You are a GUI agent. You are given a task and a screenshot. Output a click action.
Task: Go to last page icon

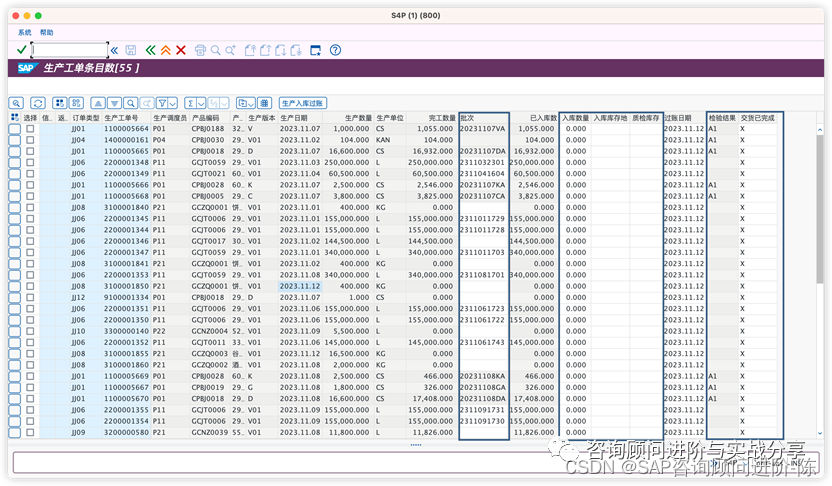point(296,50)
